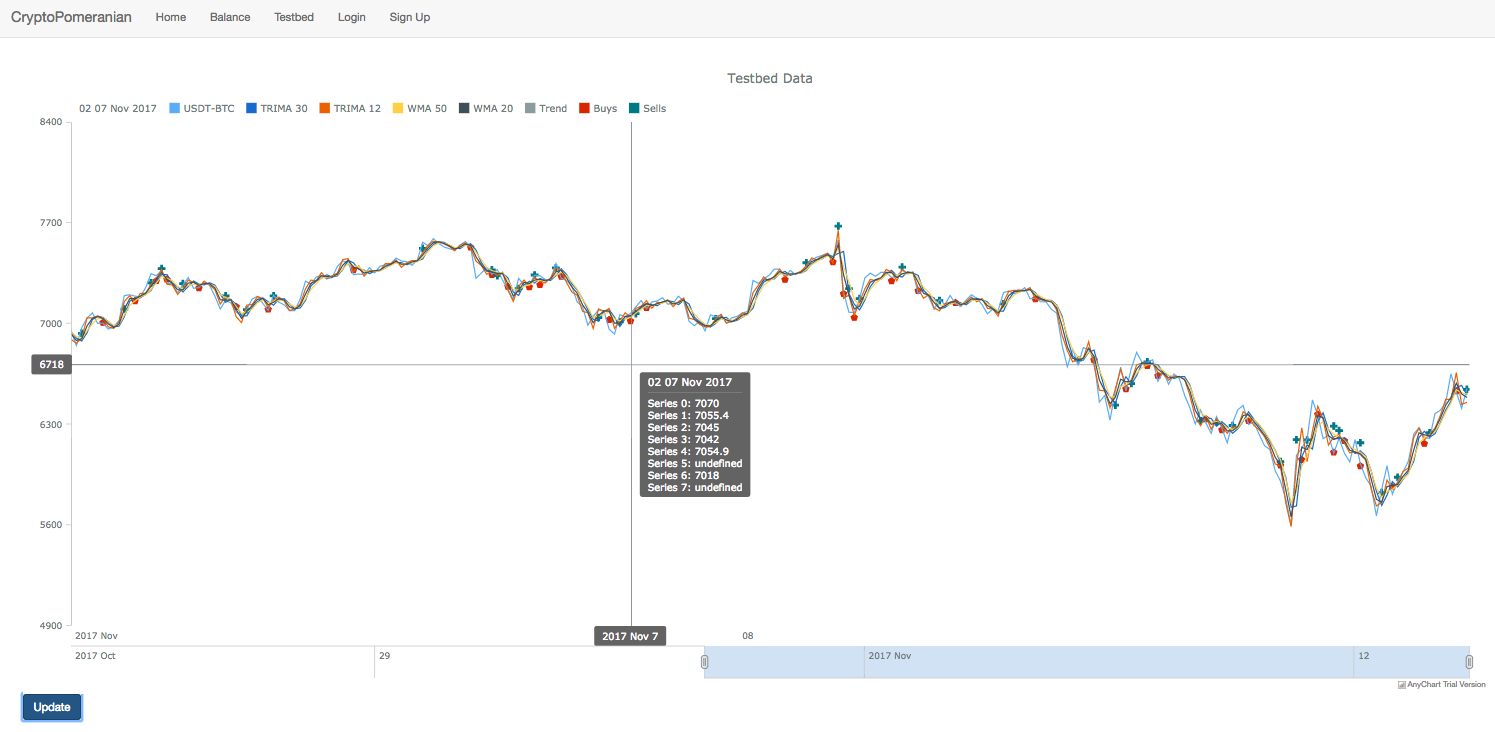
Task: Click the 6718 crosshair value label
Action: pos(52,365)
